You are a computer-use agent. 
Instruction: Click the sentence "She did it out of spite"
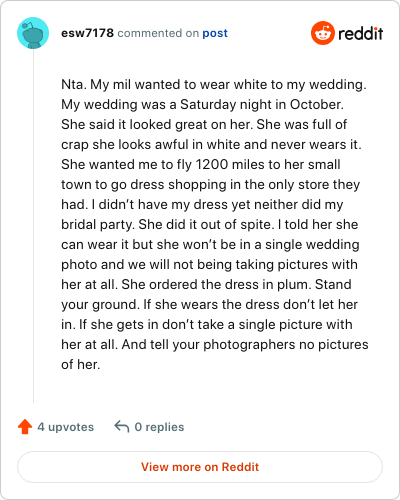206,224
